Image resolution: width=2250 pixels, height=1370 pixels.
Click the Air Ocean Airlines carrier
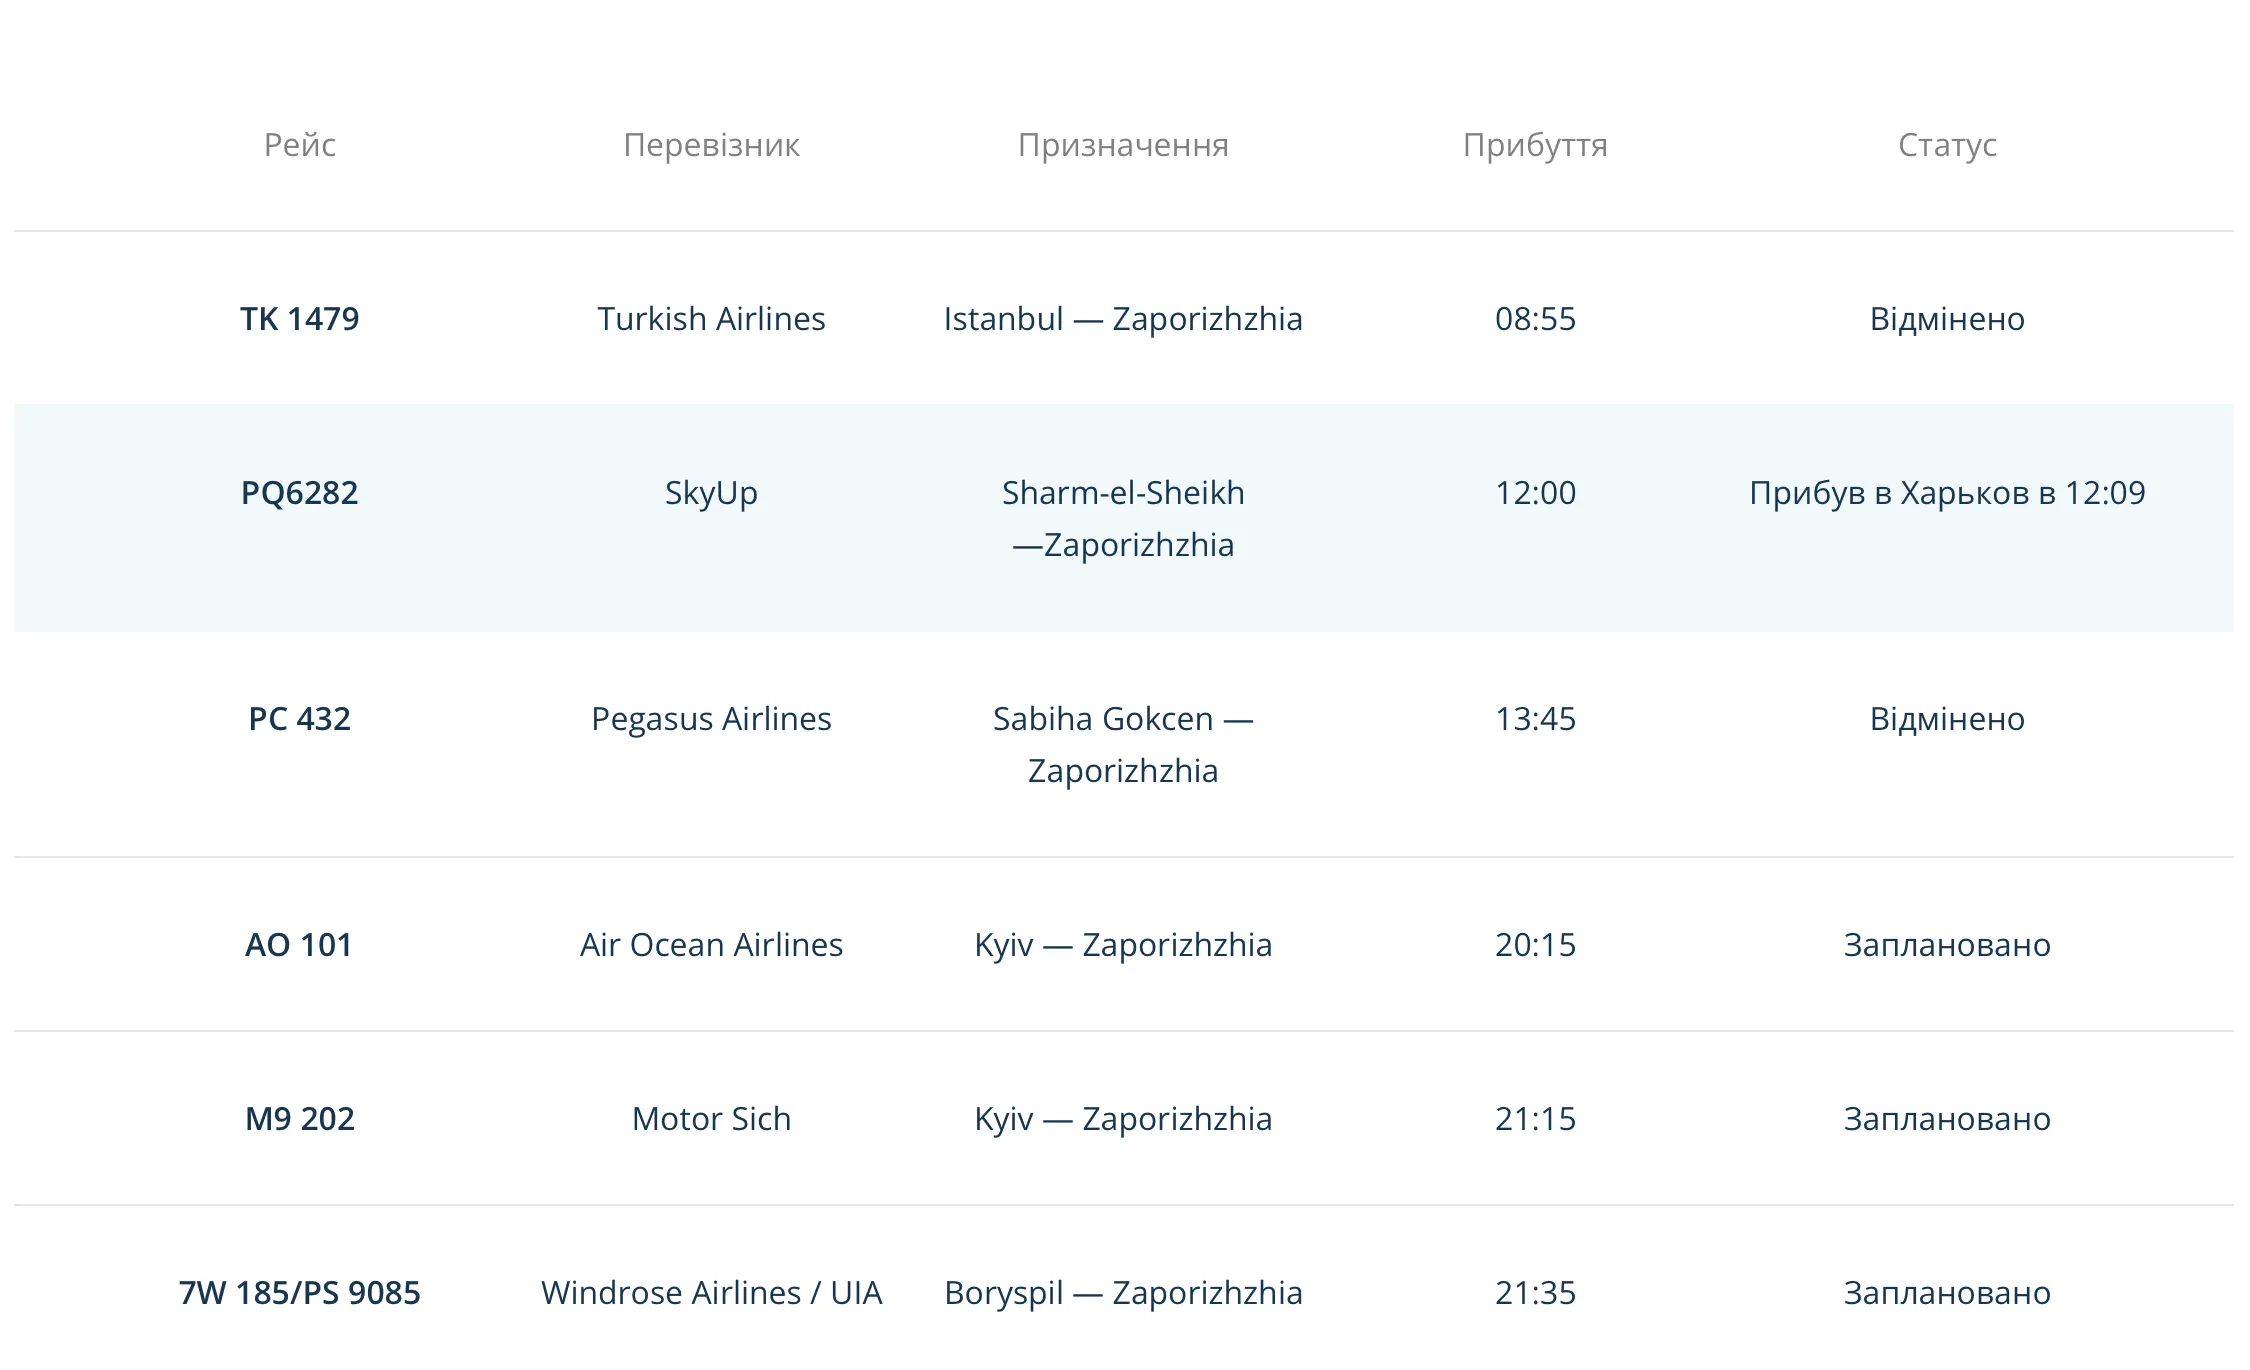[711, 945]
